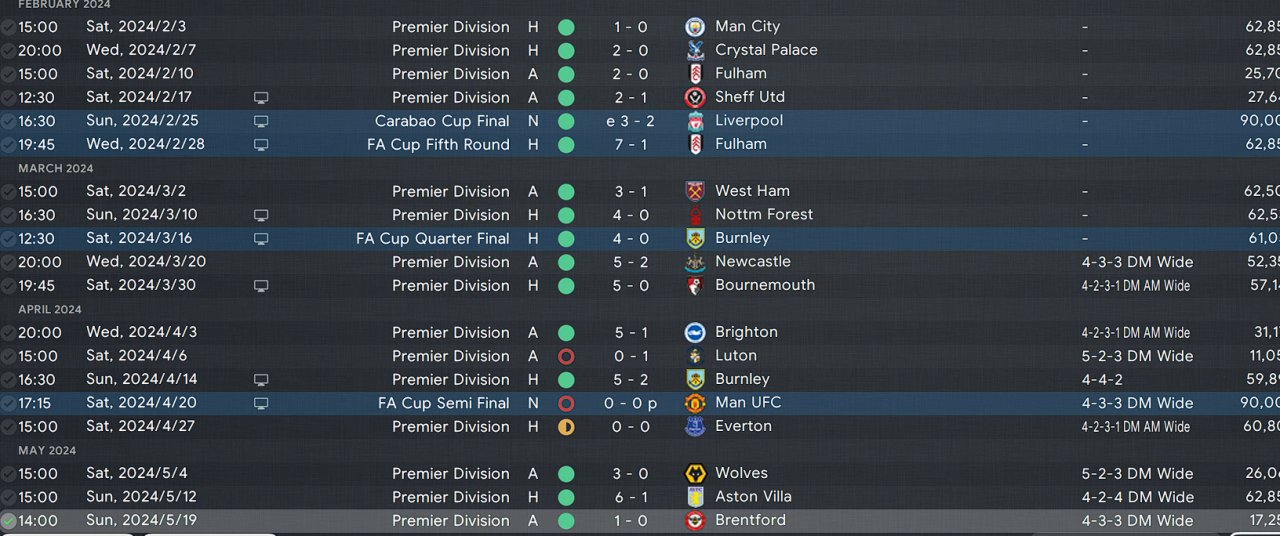Click the FA Cup Semi Final competition link
The image size is (1280, 536).
444,403
